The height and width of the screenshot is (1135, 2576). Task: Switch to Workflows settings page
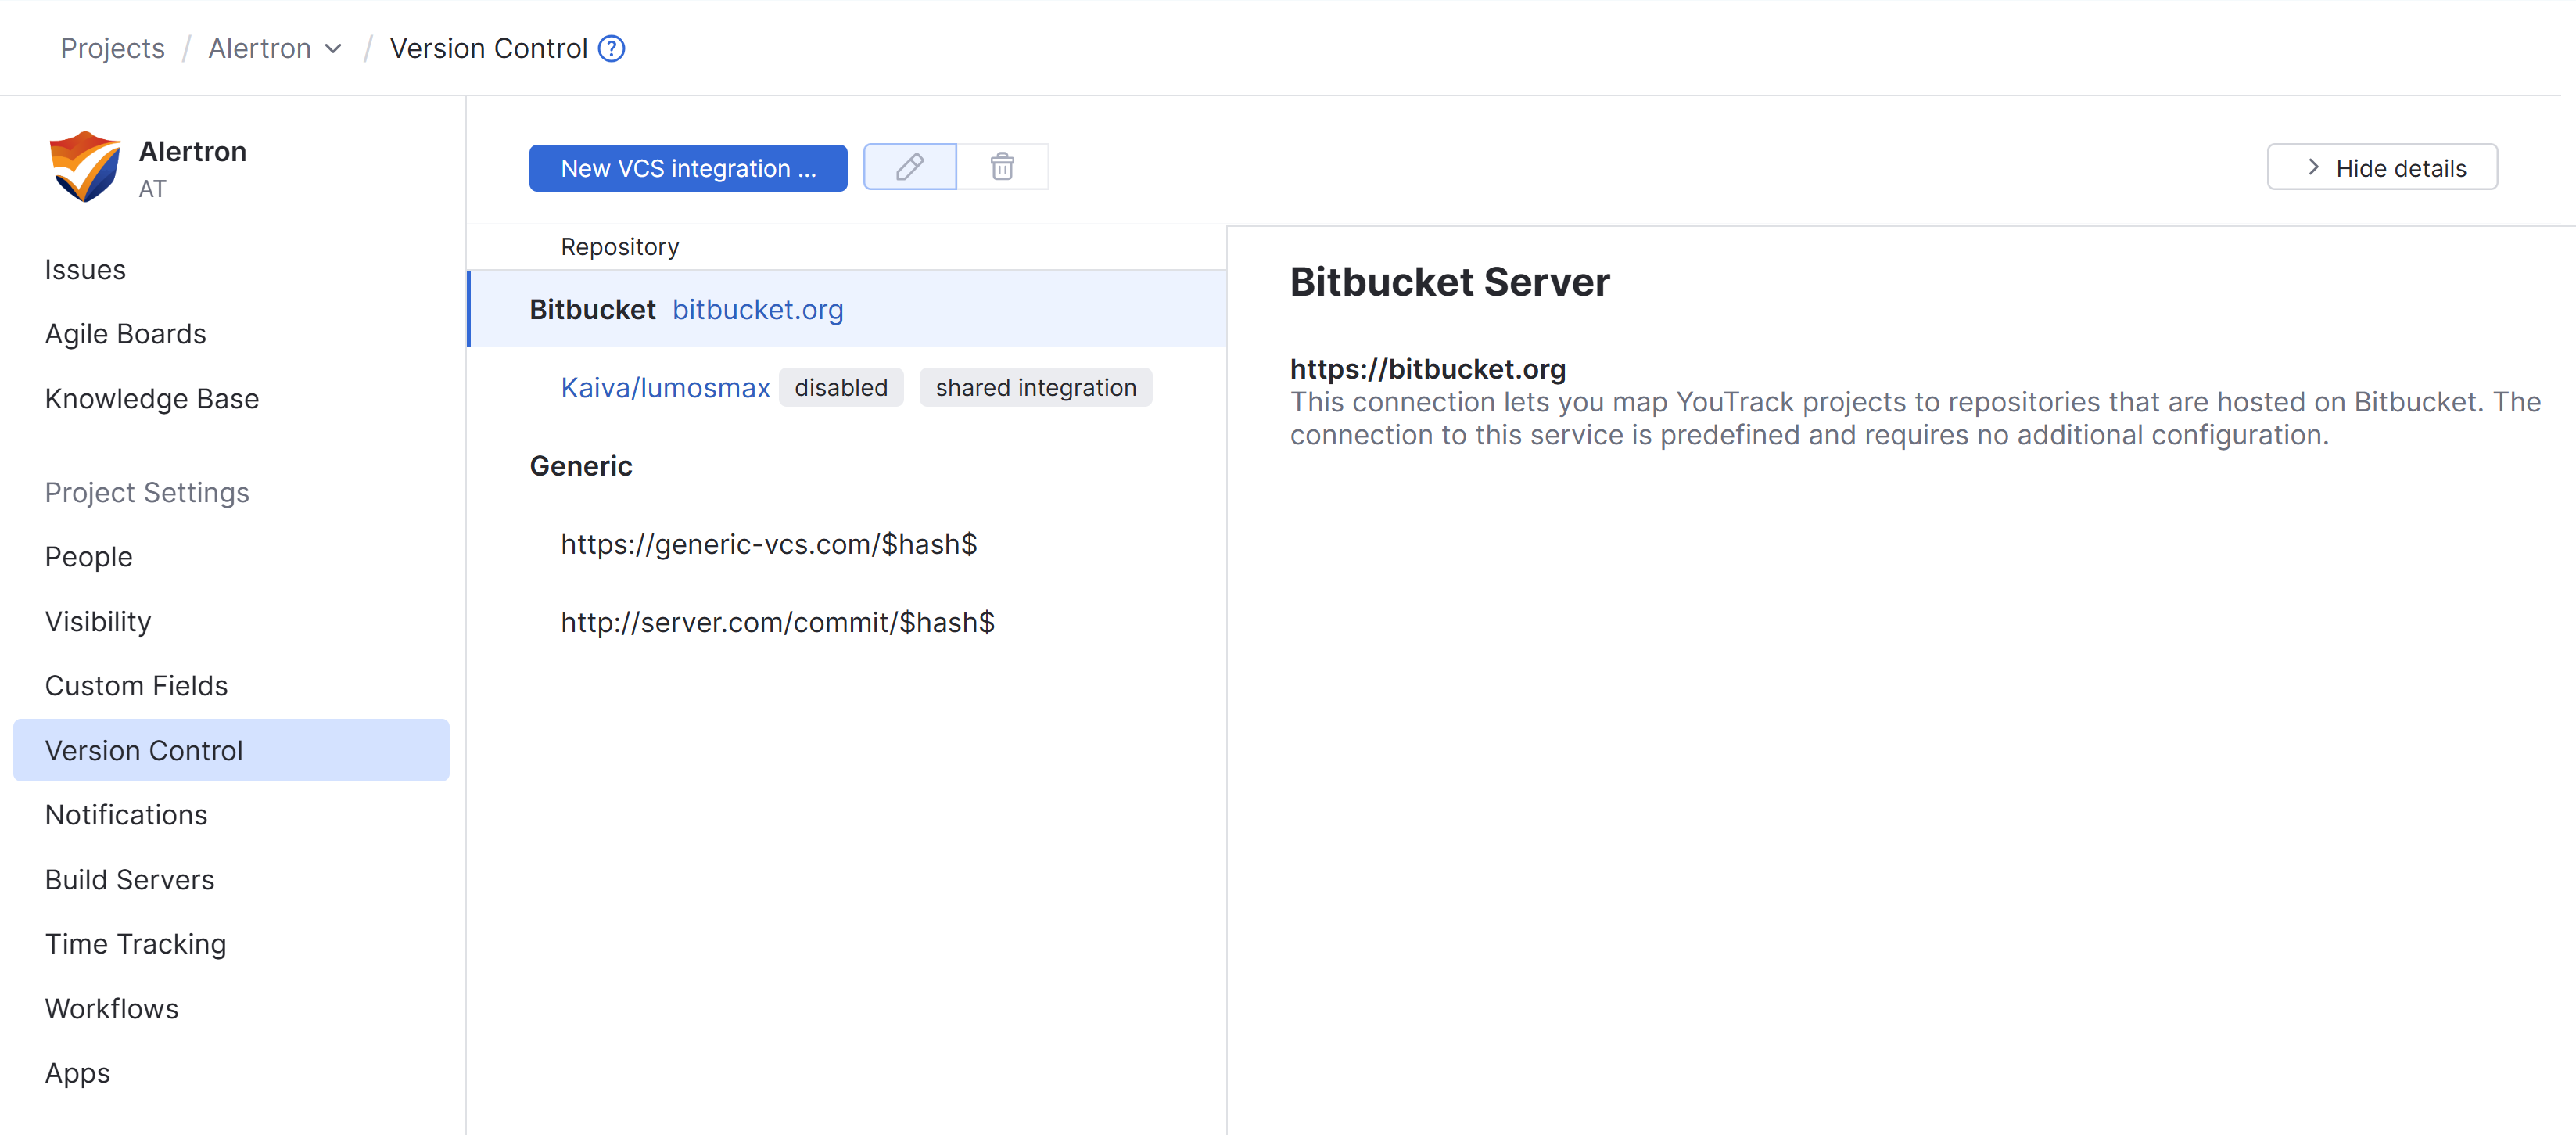pos(112,1009)
